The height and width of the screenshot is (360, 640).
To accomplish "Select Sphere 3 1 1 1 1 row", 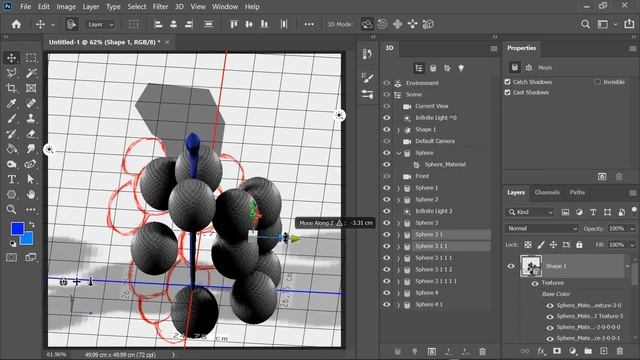I will point(436,281).
